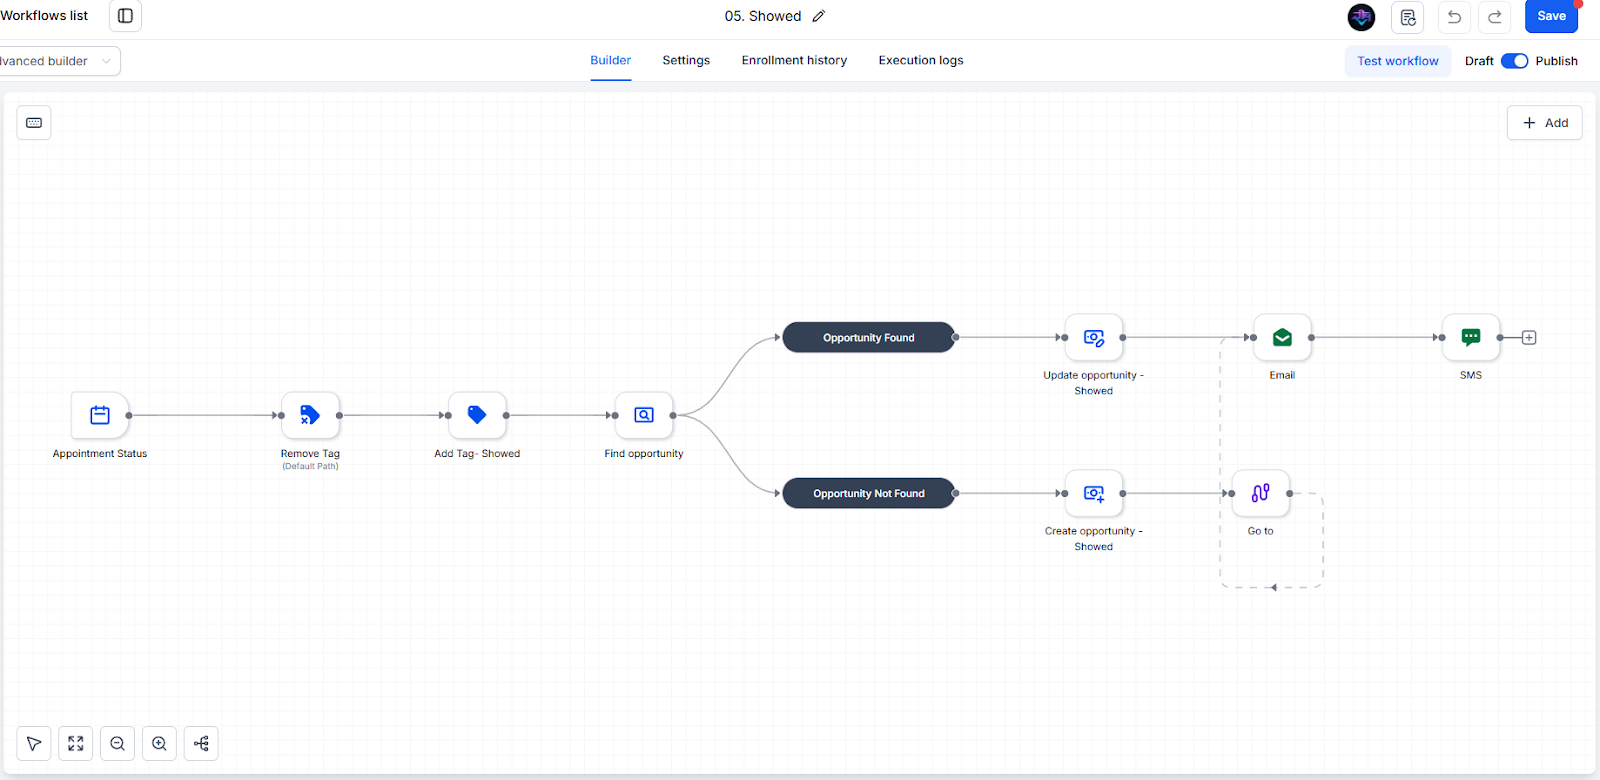Switch to the Settings tab
Image resolution: width=1600 pixels, height=780 pixels.
tap(686, 60)
